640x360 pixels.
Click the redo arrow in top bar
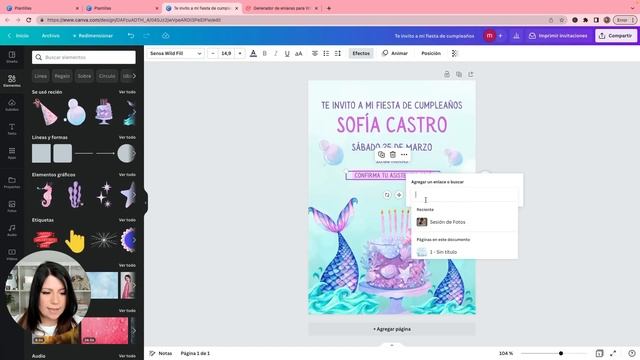pos(147,36)
